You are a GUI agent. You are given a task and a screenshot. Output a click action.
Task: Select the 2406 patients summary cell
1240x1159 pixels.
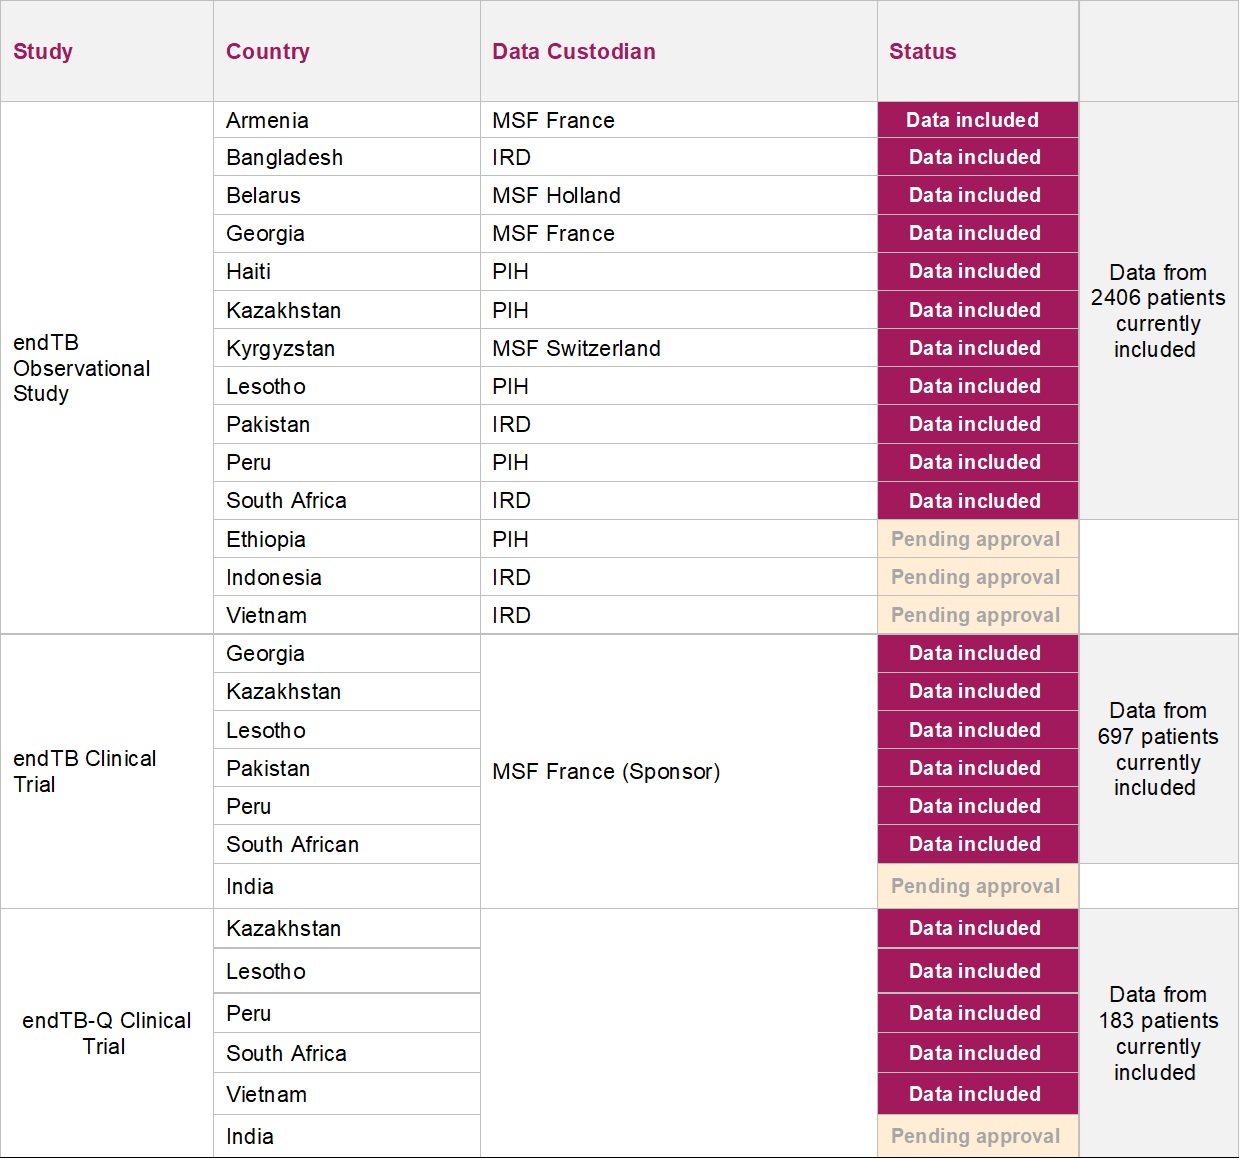point(1158,311)
